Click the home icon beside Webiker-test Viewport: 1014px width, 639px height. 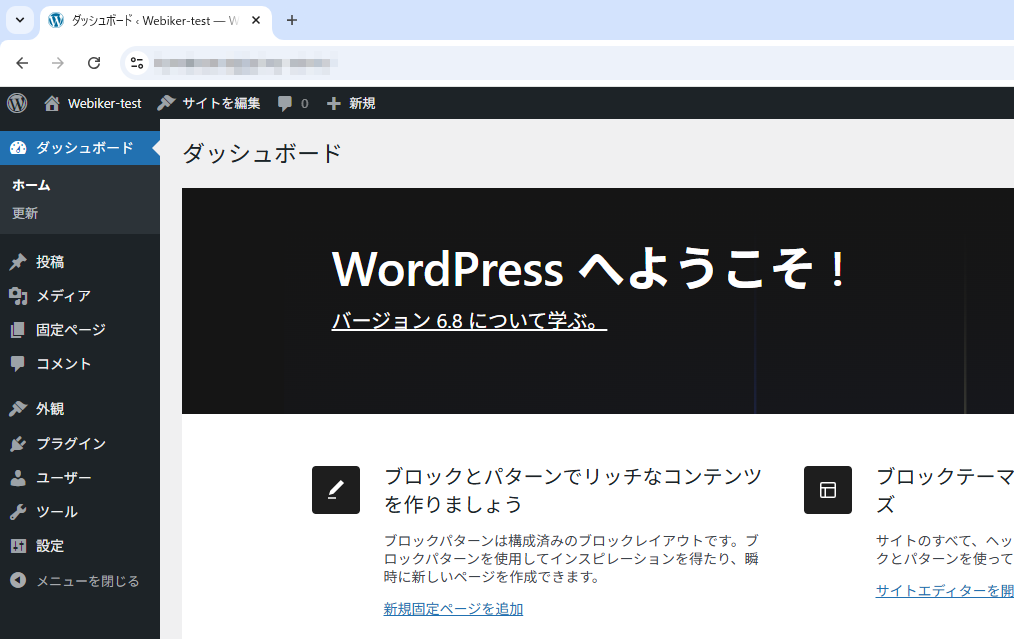tap(52, 103)
